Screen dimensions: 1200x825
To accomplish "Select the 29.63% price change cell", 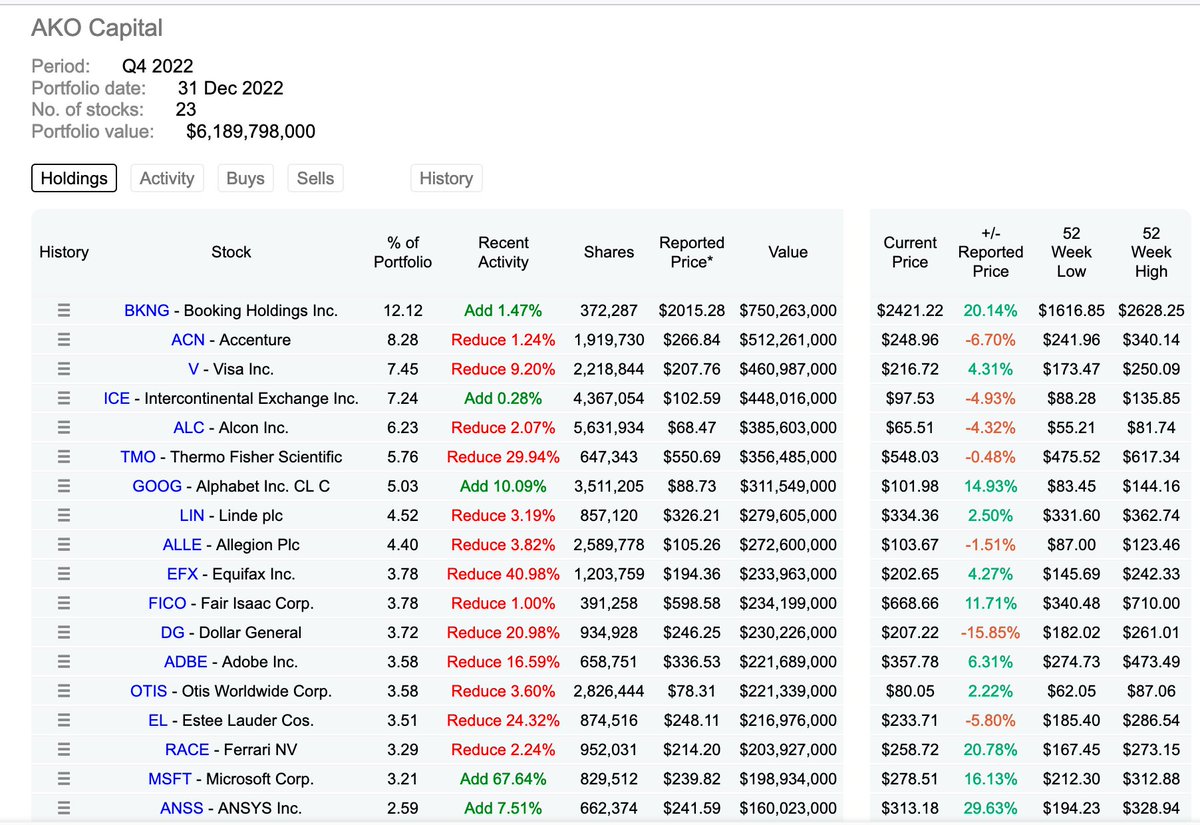I will click(x=990, y=808).
